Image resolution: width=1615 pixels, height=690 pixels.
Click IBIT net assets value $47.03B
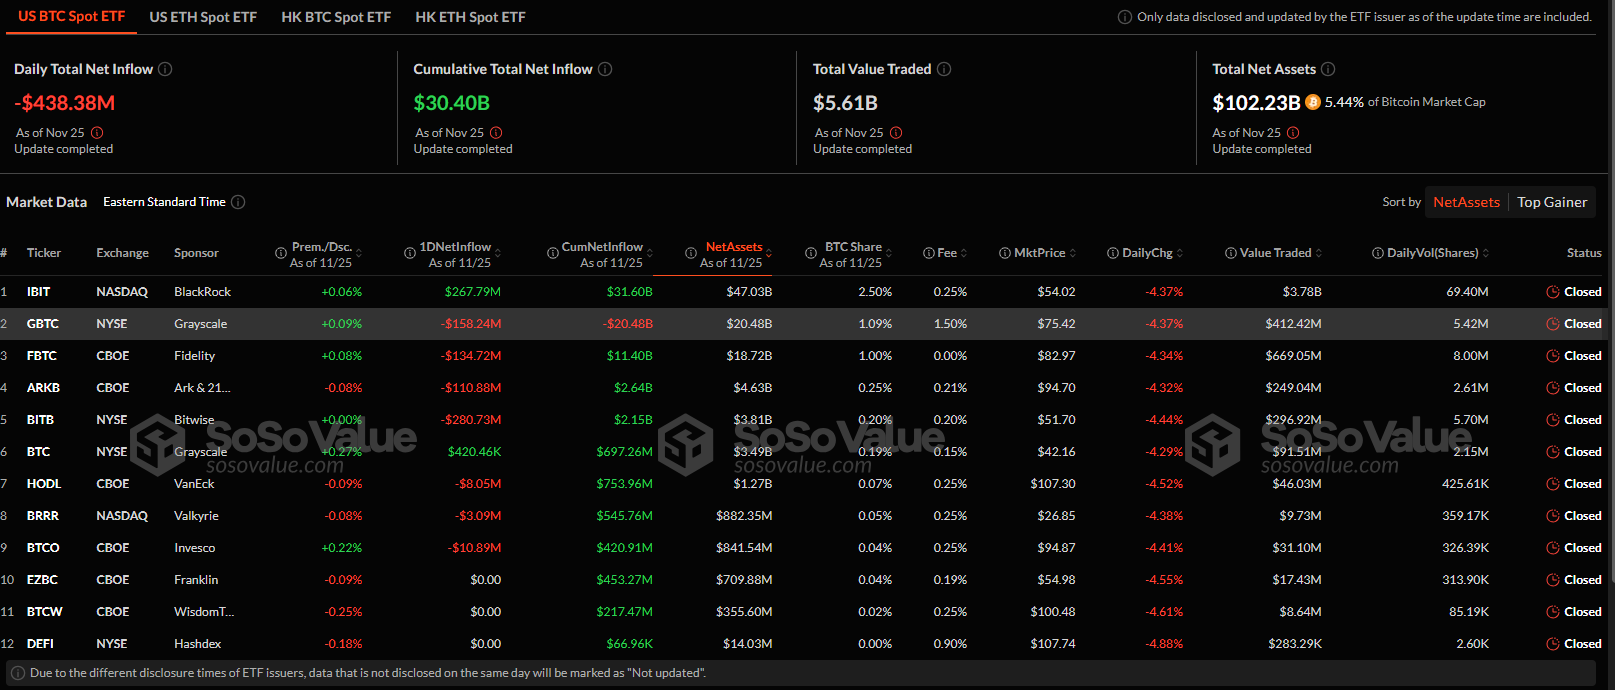749,292
